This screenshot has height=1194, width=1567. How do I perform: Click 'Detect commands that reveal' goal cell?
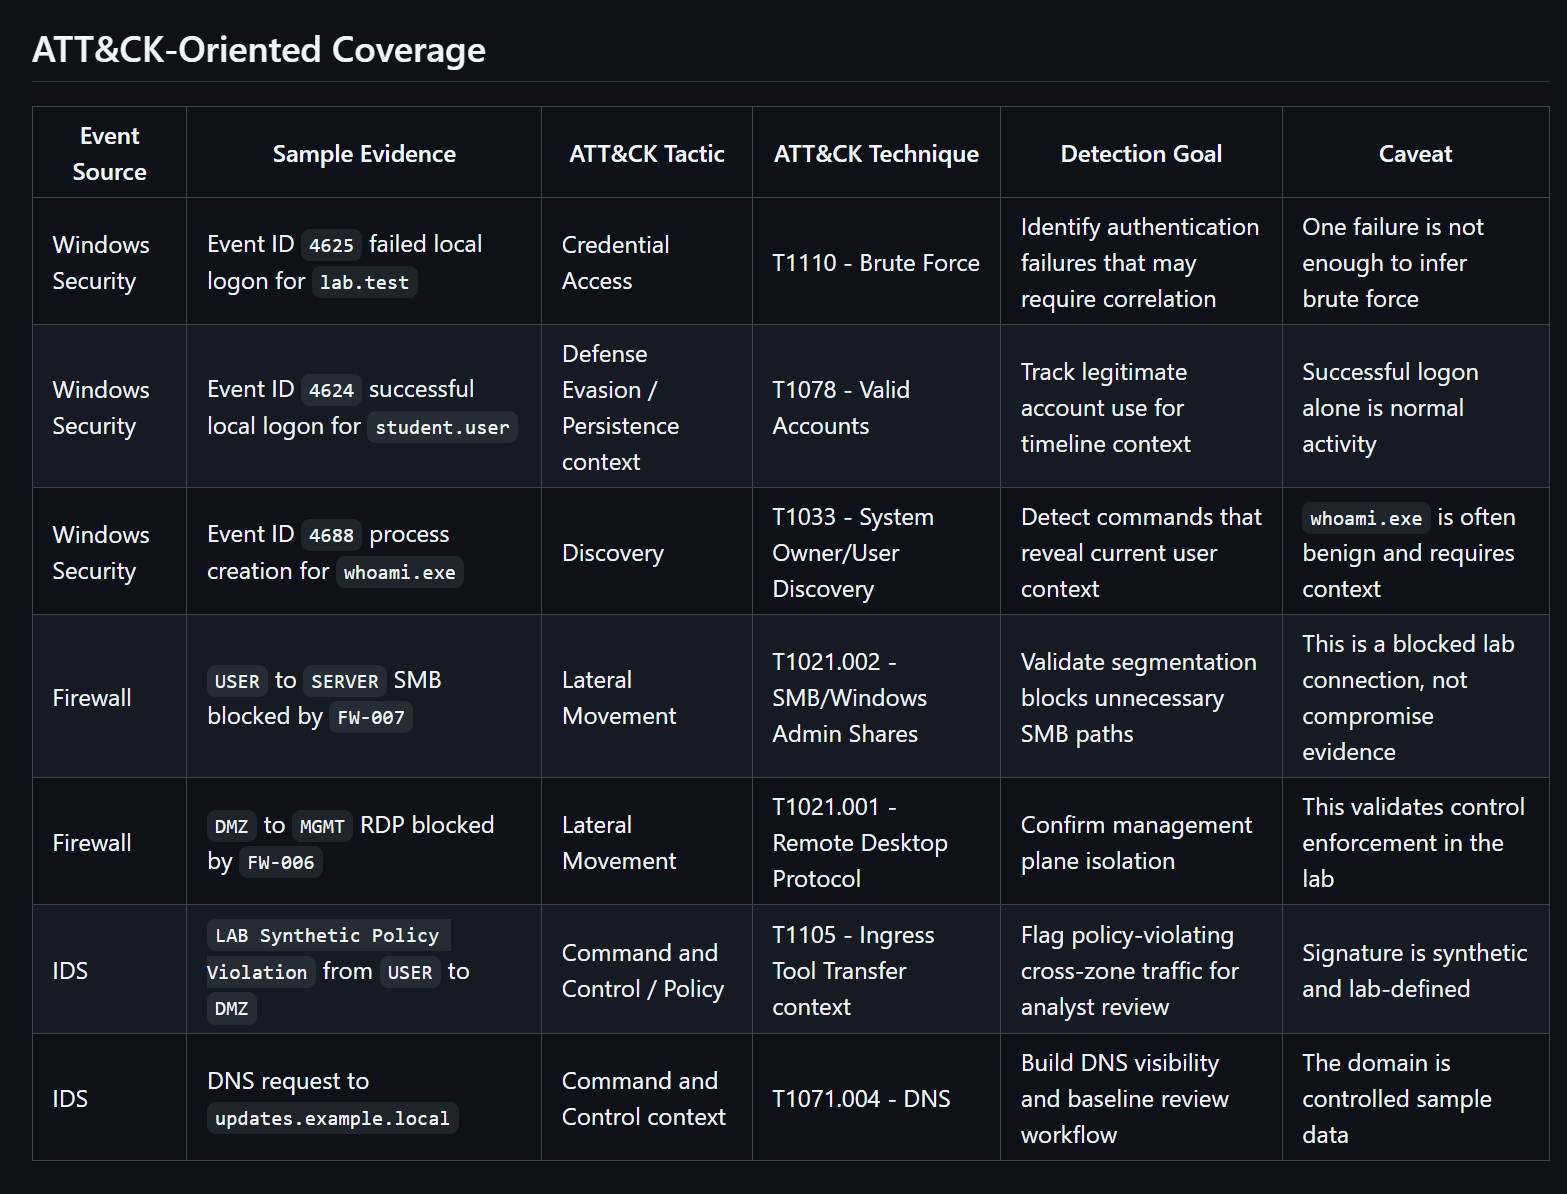1141,552
